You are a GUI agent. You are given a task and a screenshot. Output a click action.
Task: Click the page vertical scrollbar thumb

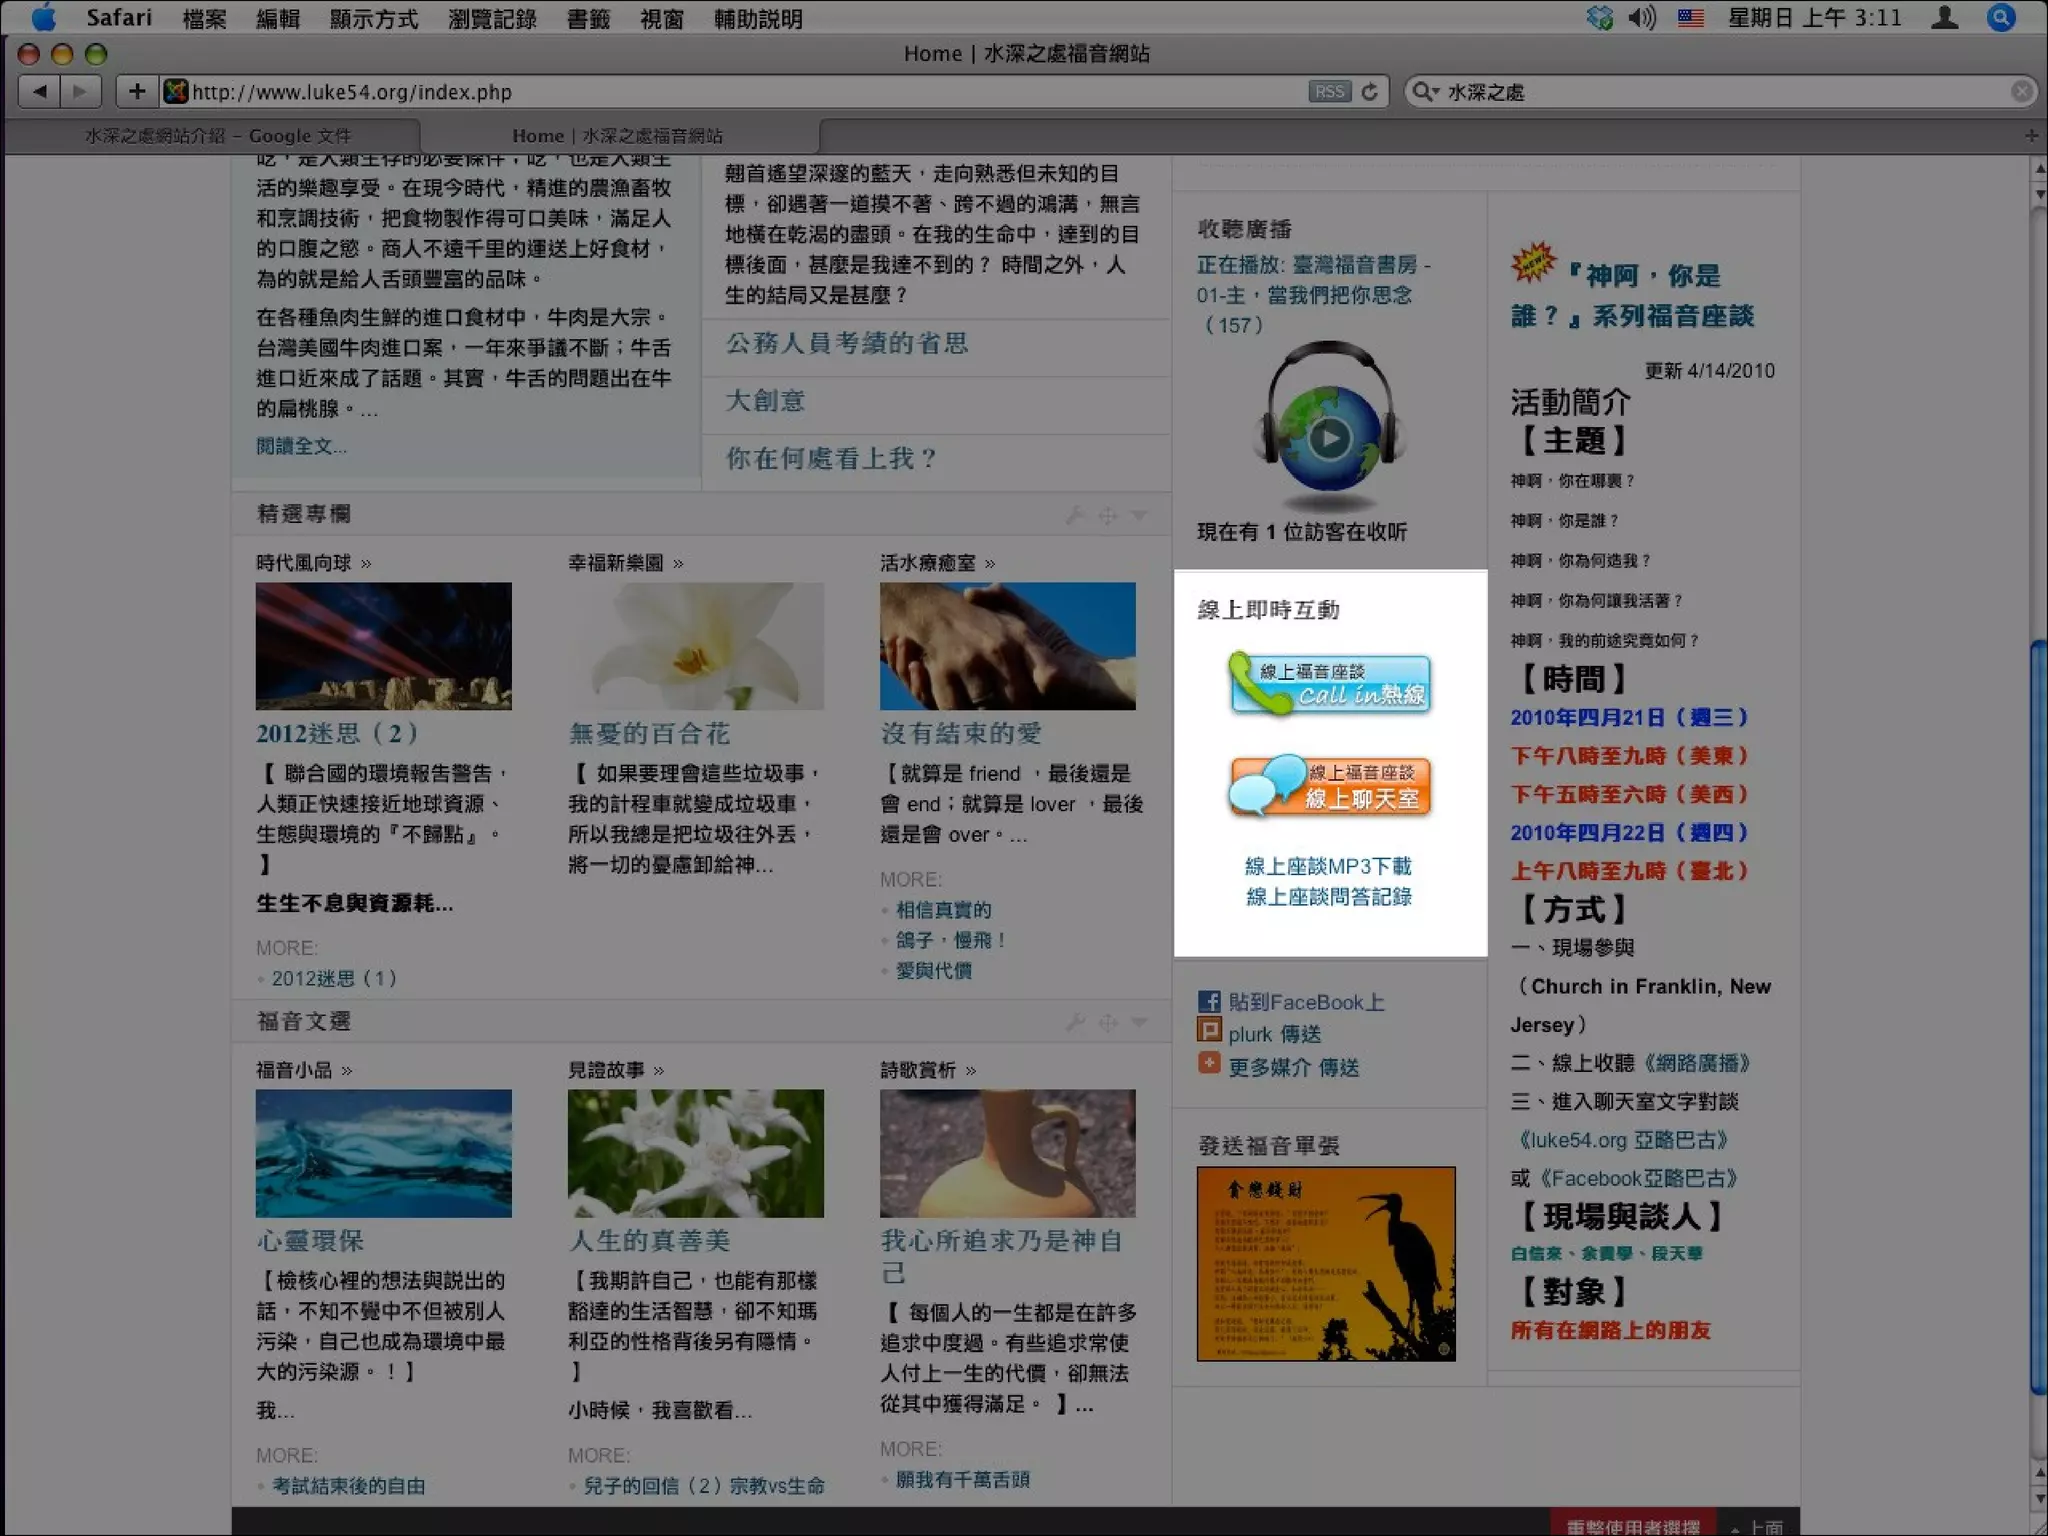coord(2038,1020)
